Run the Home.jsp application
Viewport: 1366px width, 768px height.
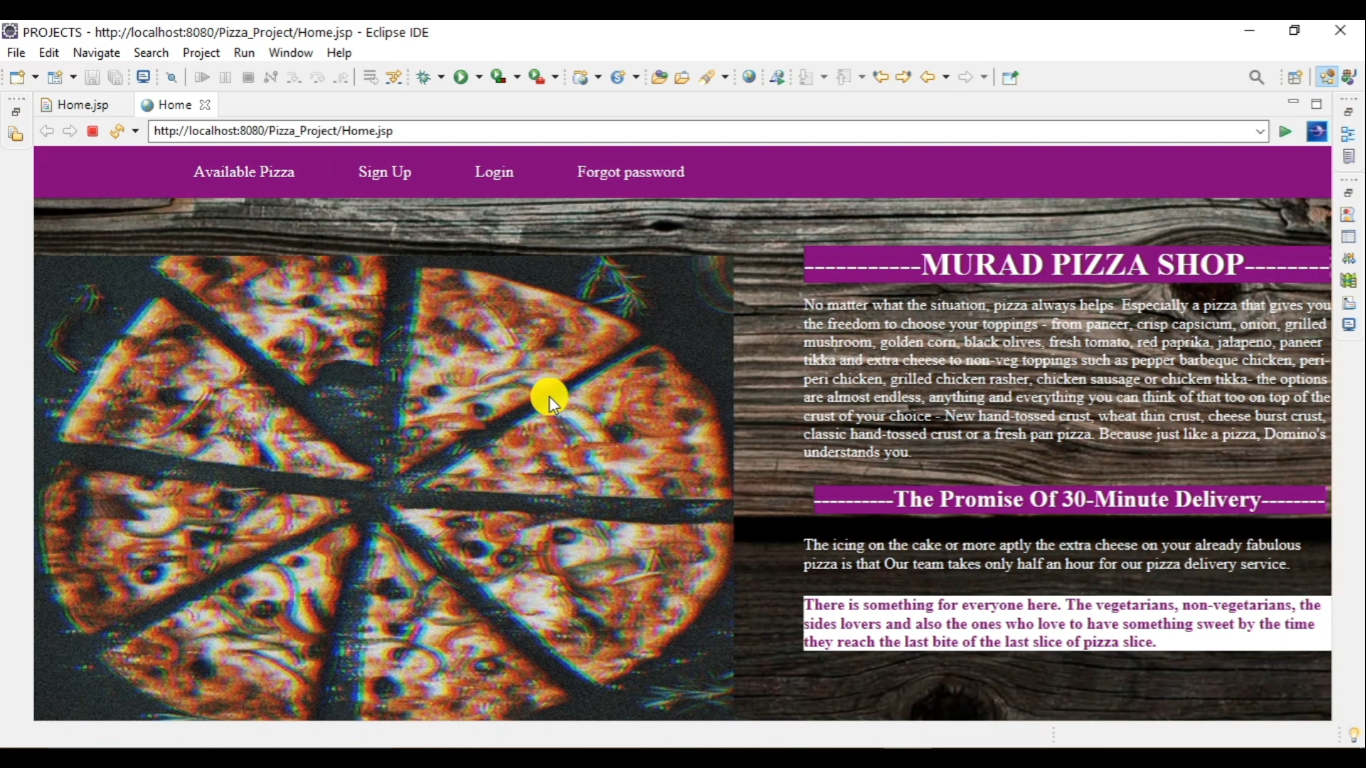coord(462,77)
